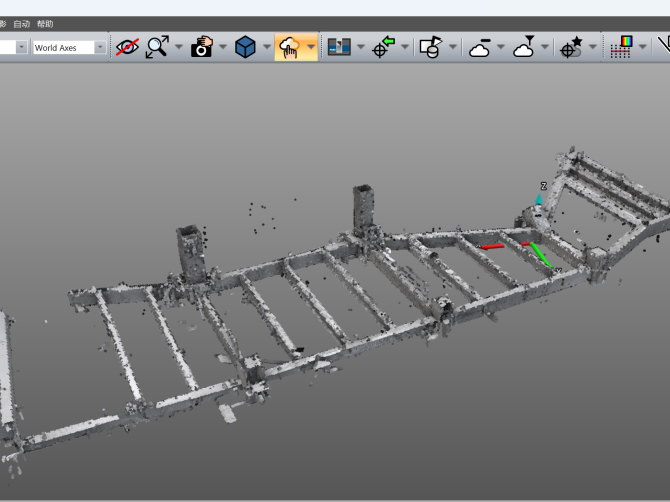
Task: Click the cloud with minus line icon
Action: [480, 47]
